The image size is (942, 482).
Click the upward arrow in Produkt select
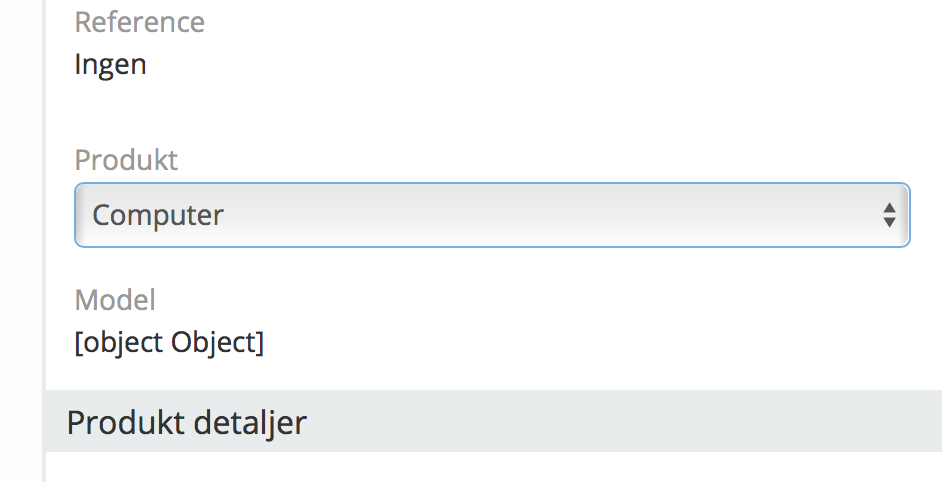coord(888,207)
